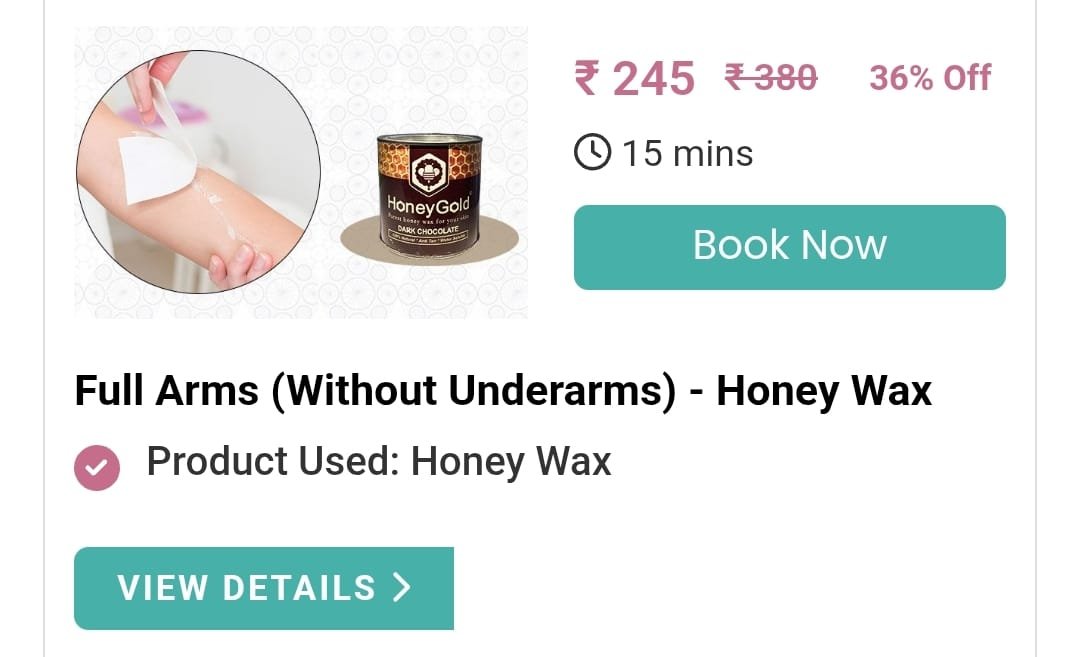Click the white wax strip in the photo
The width and height of the screenshot is (1080, 657).
point(155,169)
